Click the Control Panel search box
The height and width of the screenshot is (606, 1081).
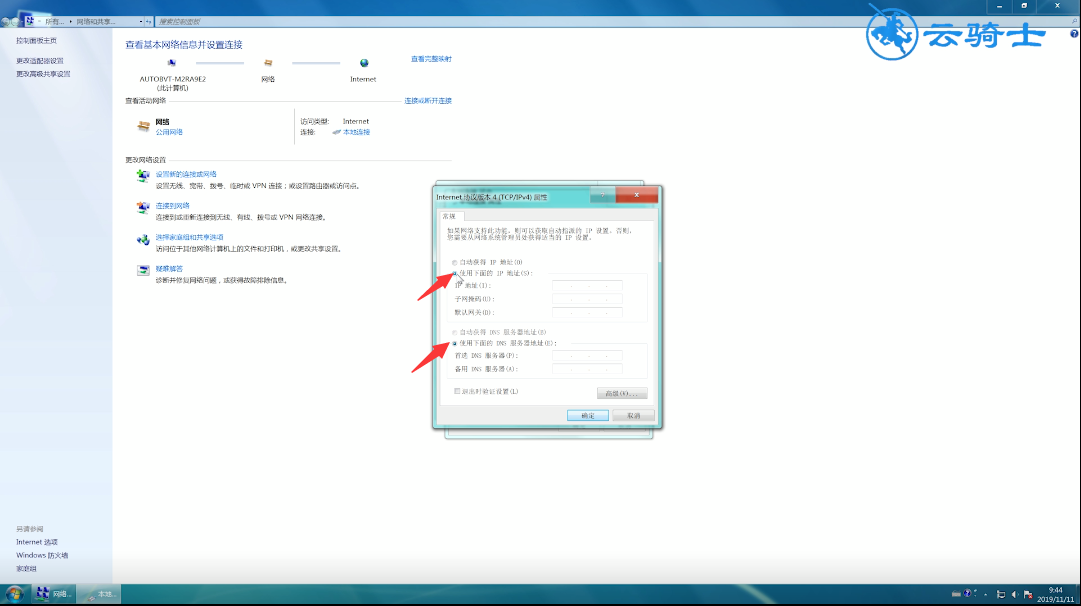coord(616,21)
